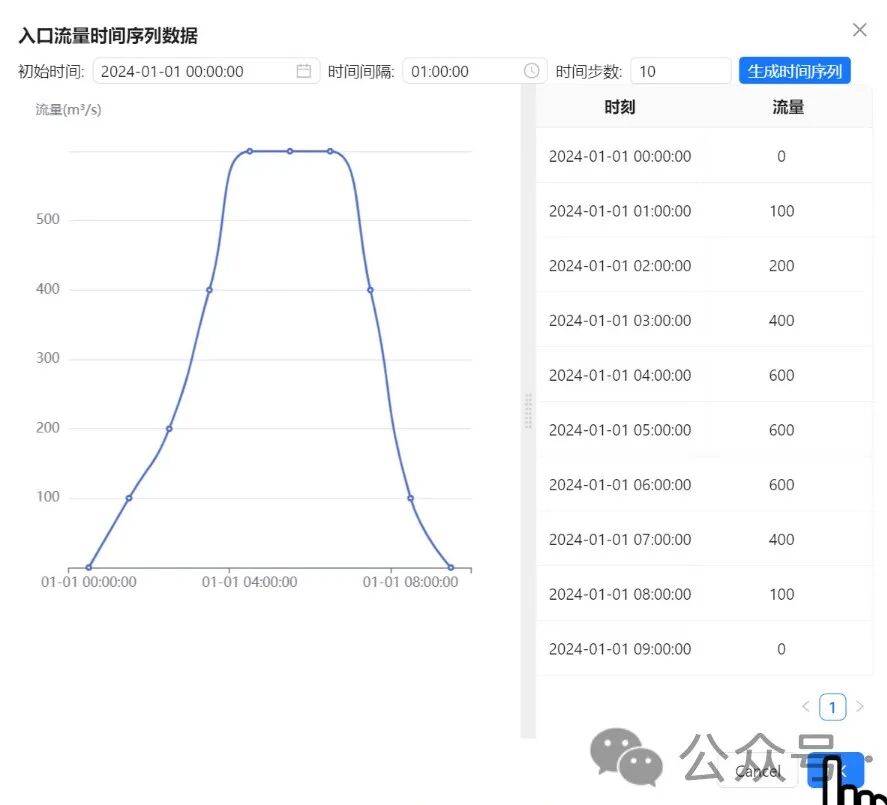This screenshot has width=887, height=805.
Task: Click y-axis label 500
Action: (x=48, y=219)
